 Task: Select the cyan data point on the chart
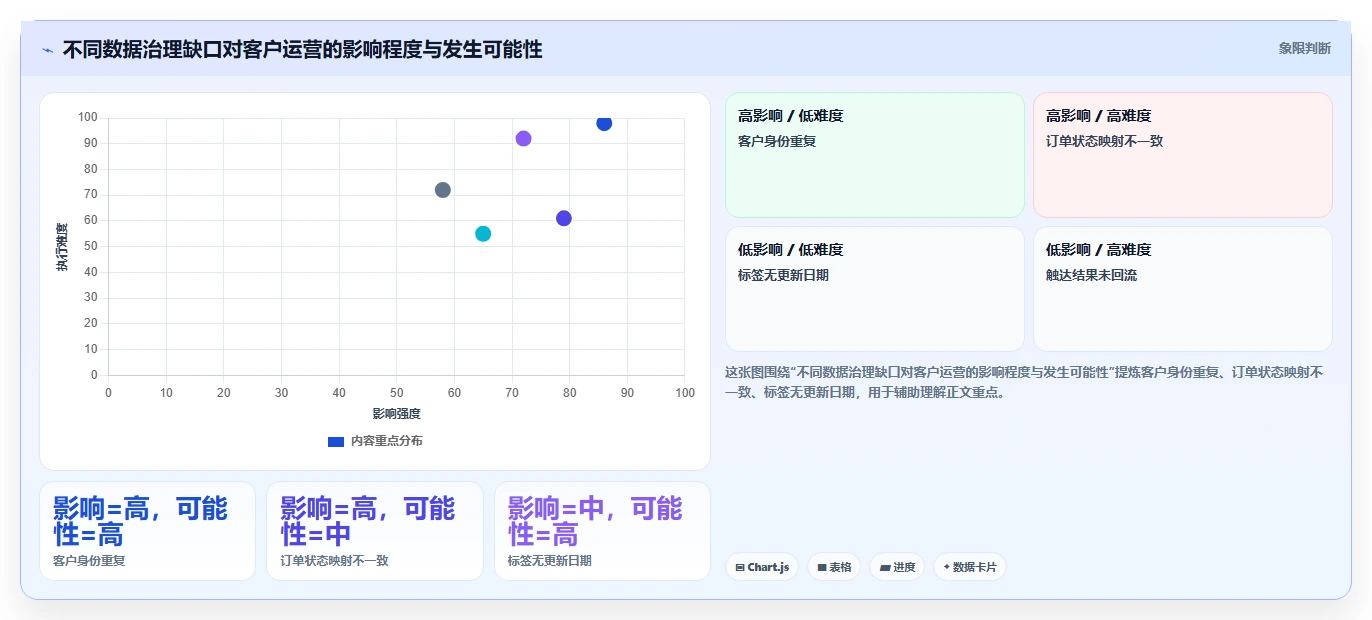[x=483, y=234]
